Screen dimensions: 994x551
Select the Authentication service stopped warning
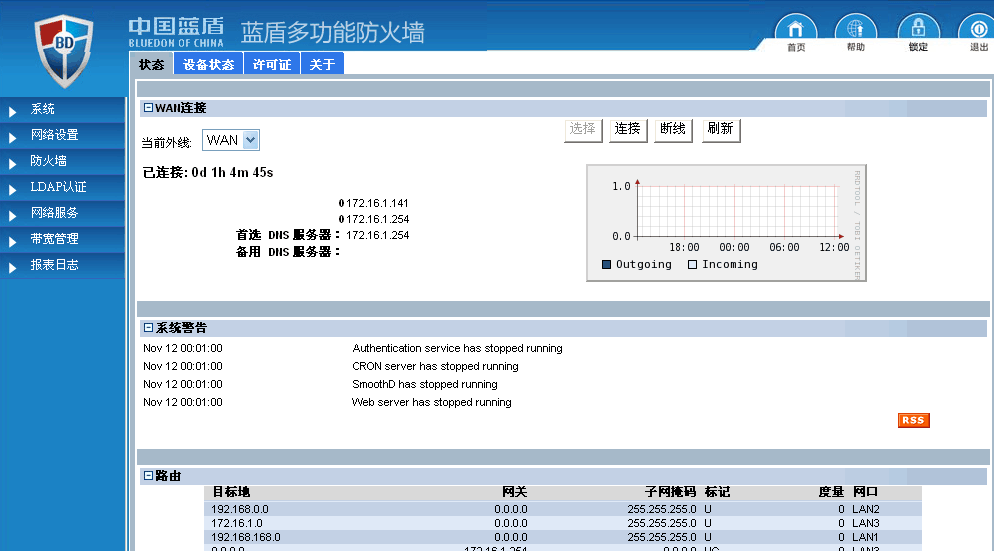(x=457, y=348)
